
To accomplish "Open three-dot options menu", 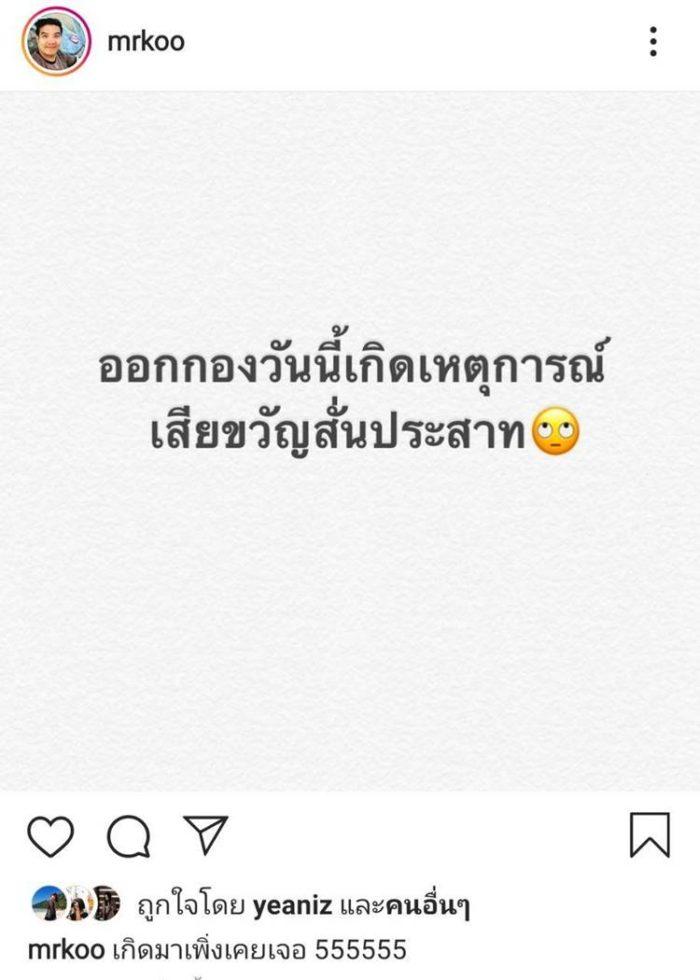I will pos(653,41).
